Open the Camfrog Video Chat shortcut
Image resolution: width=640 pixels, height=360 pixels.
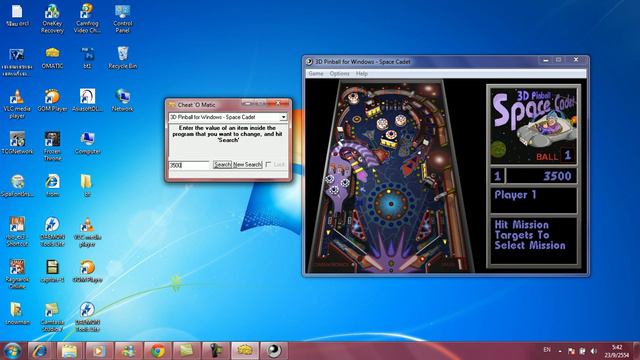pos(87,19)
